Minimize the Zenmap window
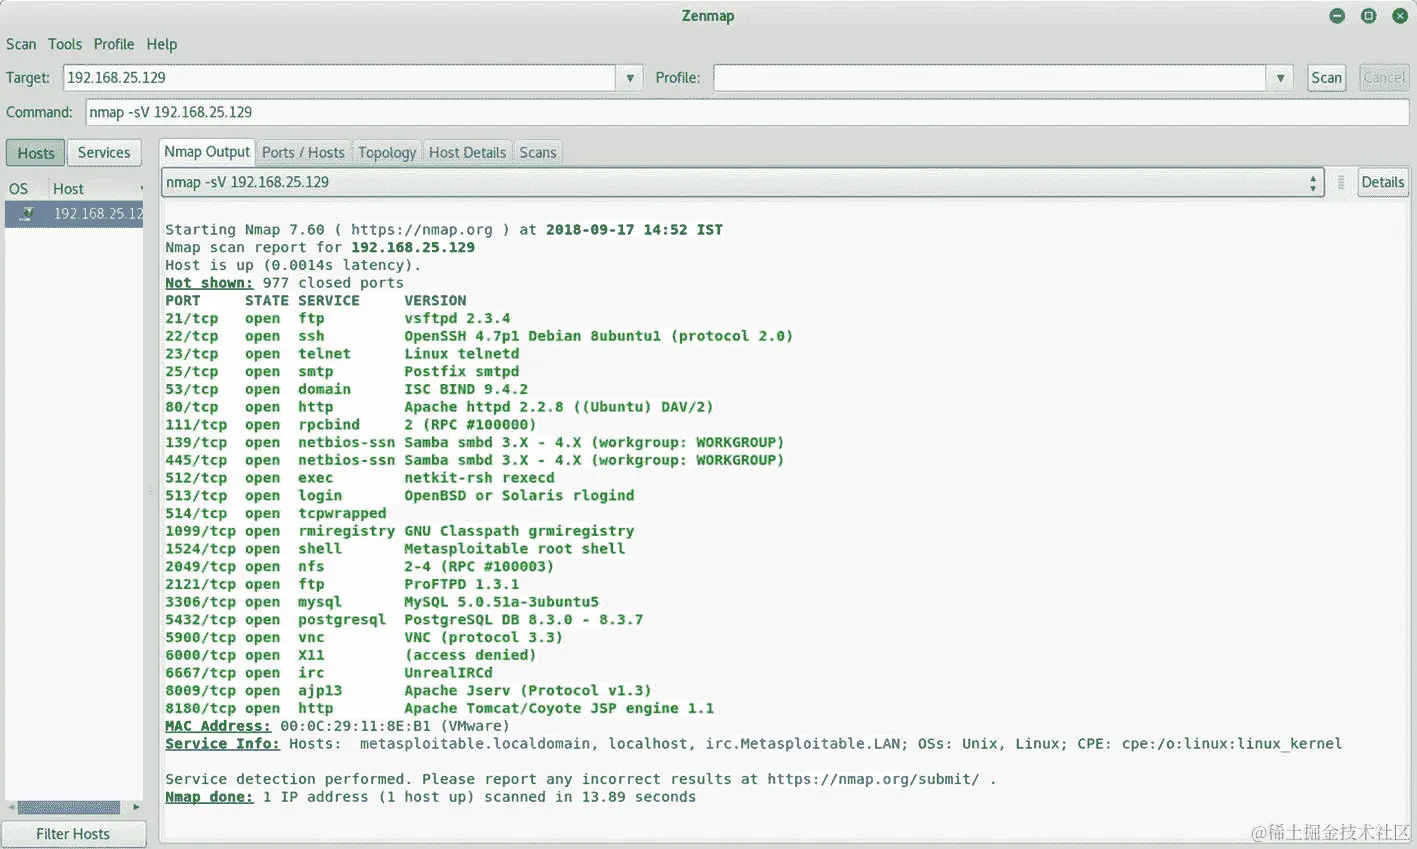Viewport: 1417px width, 849px height. click(x=1337, y=16)
